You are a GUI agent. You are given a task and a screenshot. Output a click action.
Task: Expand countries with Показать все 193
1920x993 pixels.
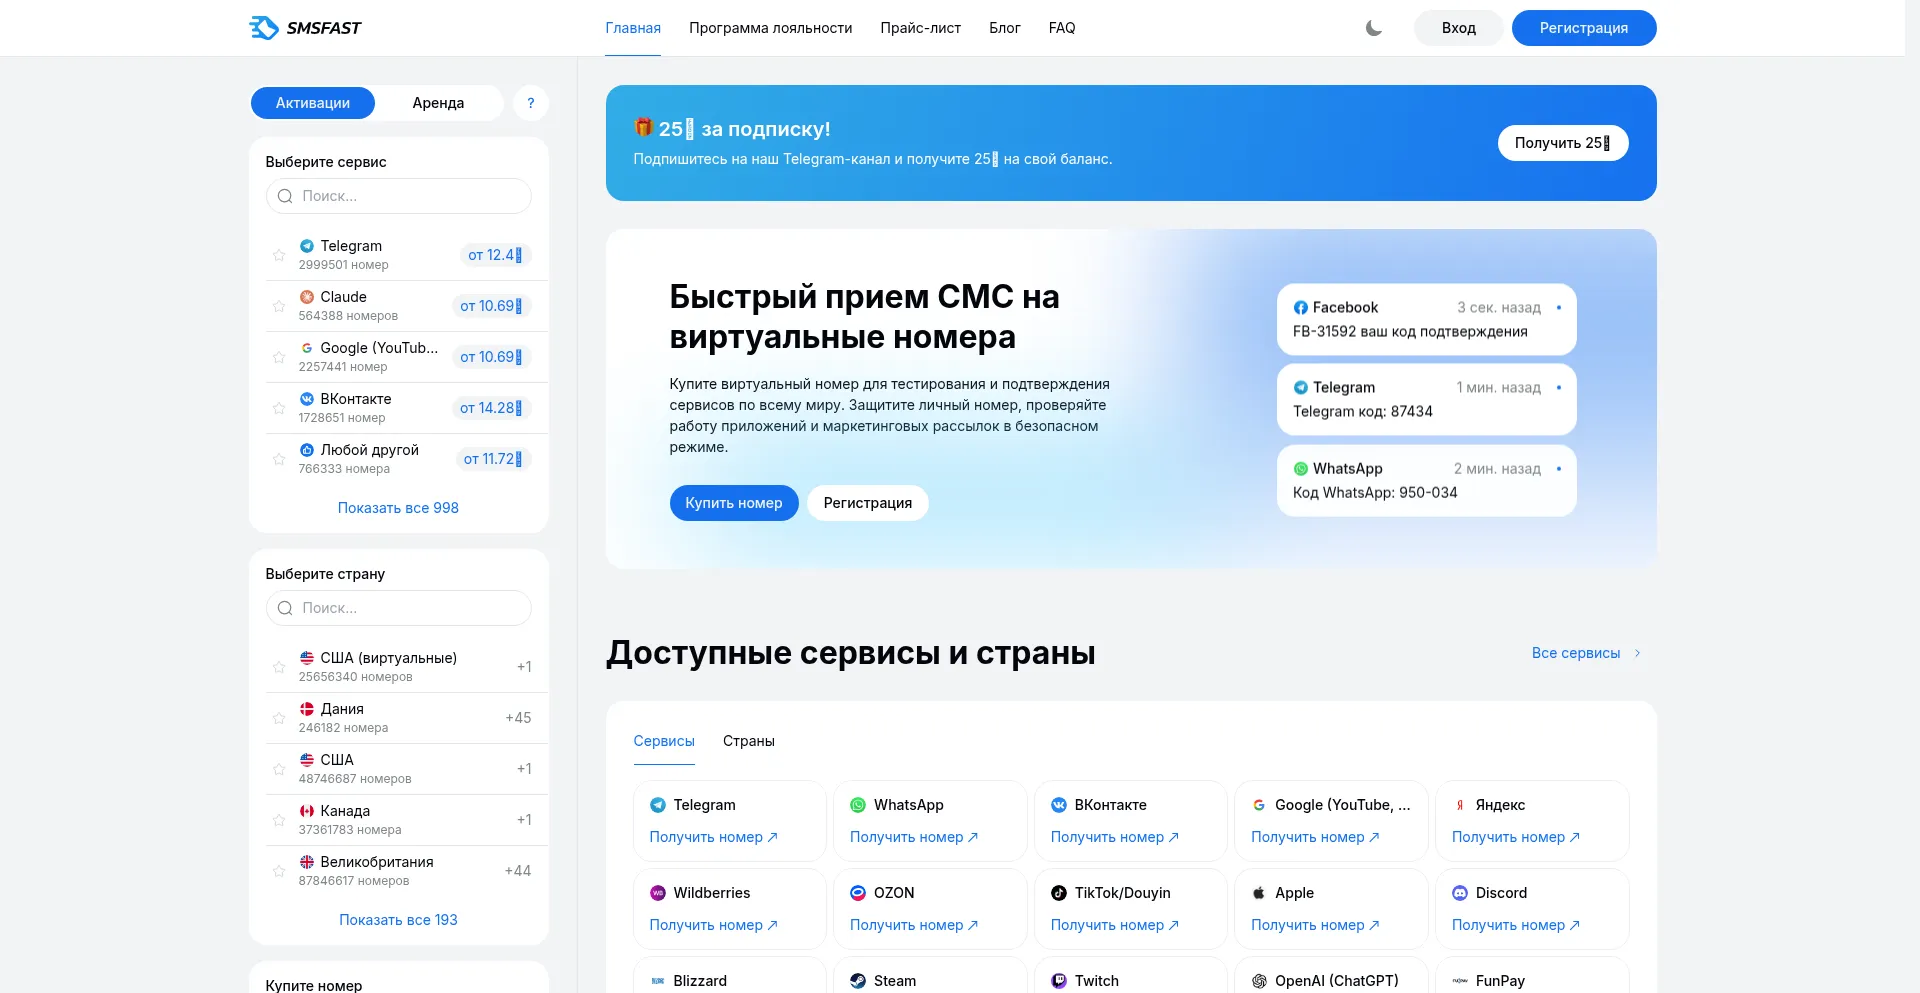click(398, 920)
